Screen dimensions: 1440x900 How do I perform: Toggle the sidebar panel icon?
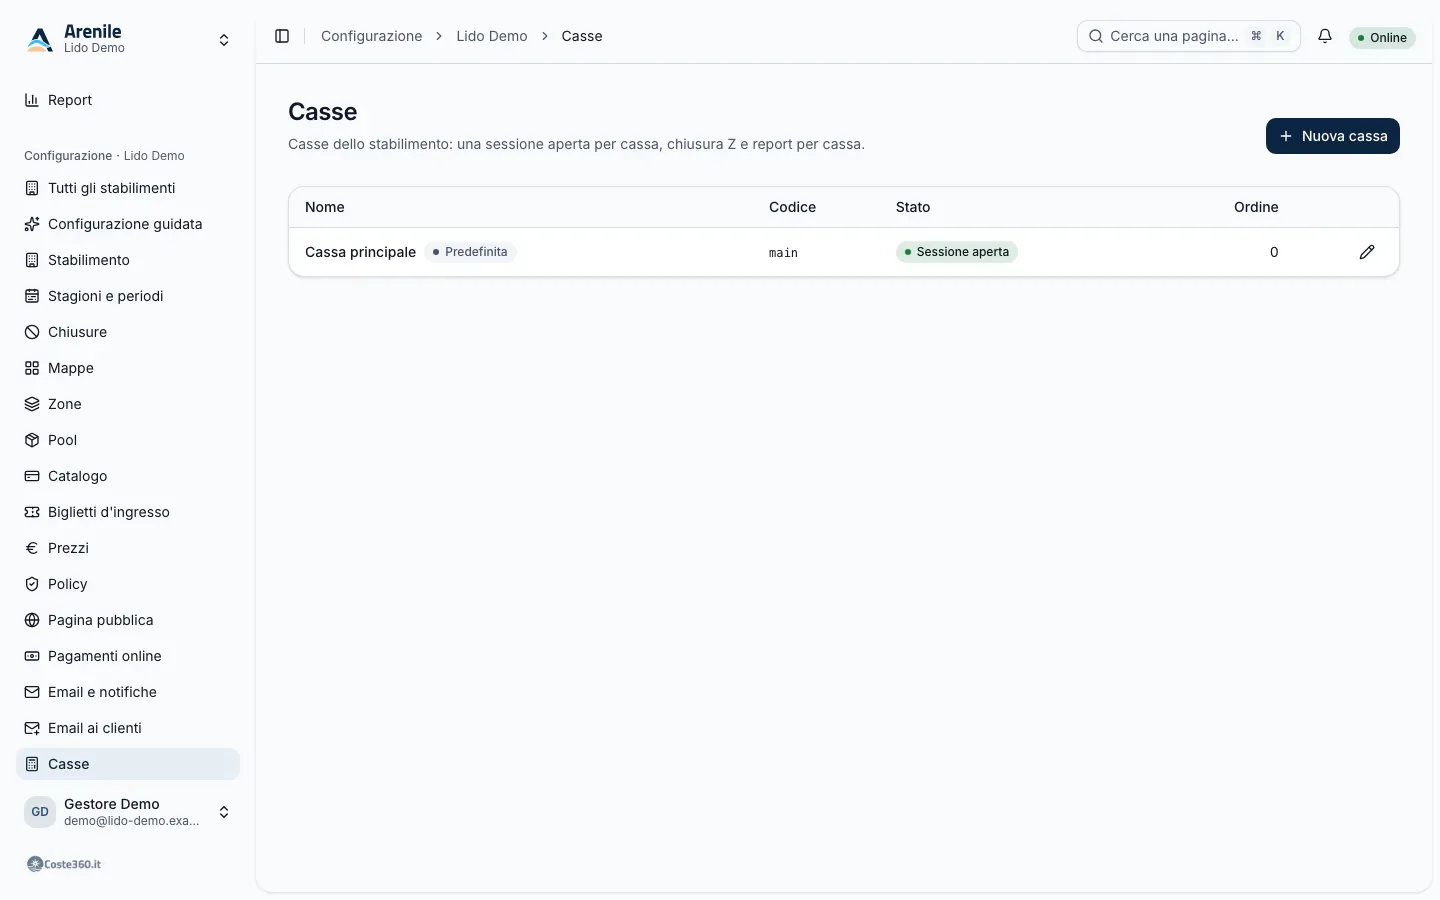tap(282, 36)
